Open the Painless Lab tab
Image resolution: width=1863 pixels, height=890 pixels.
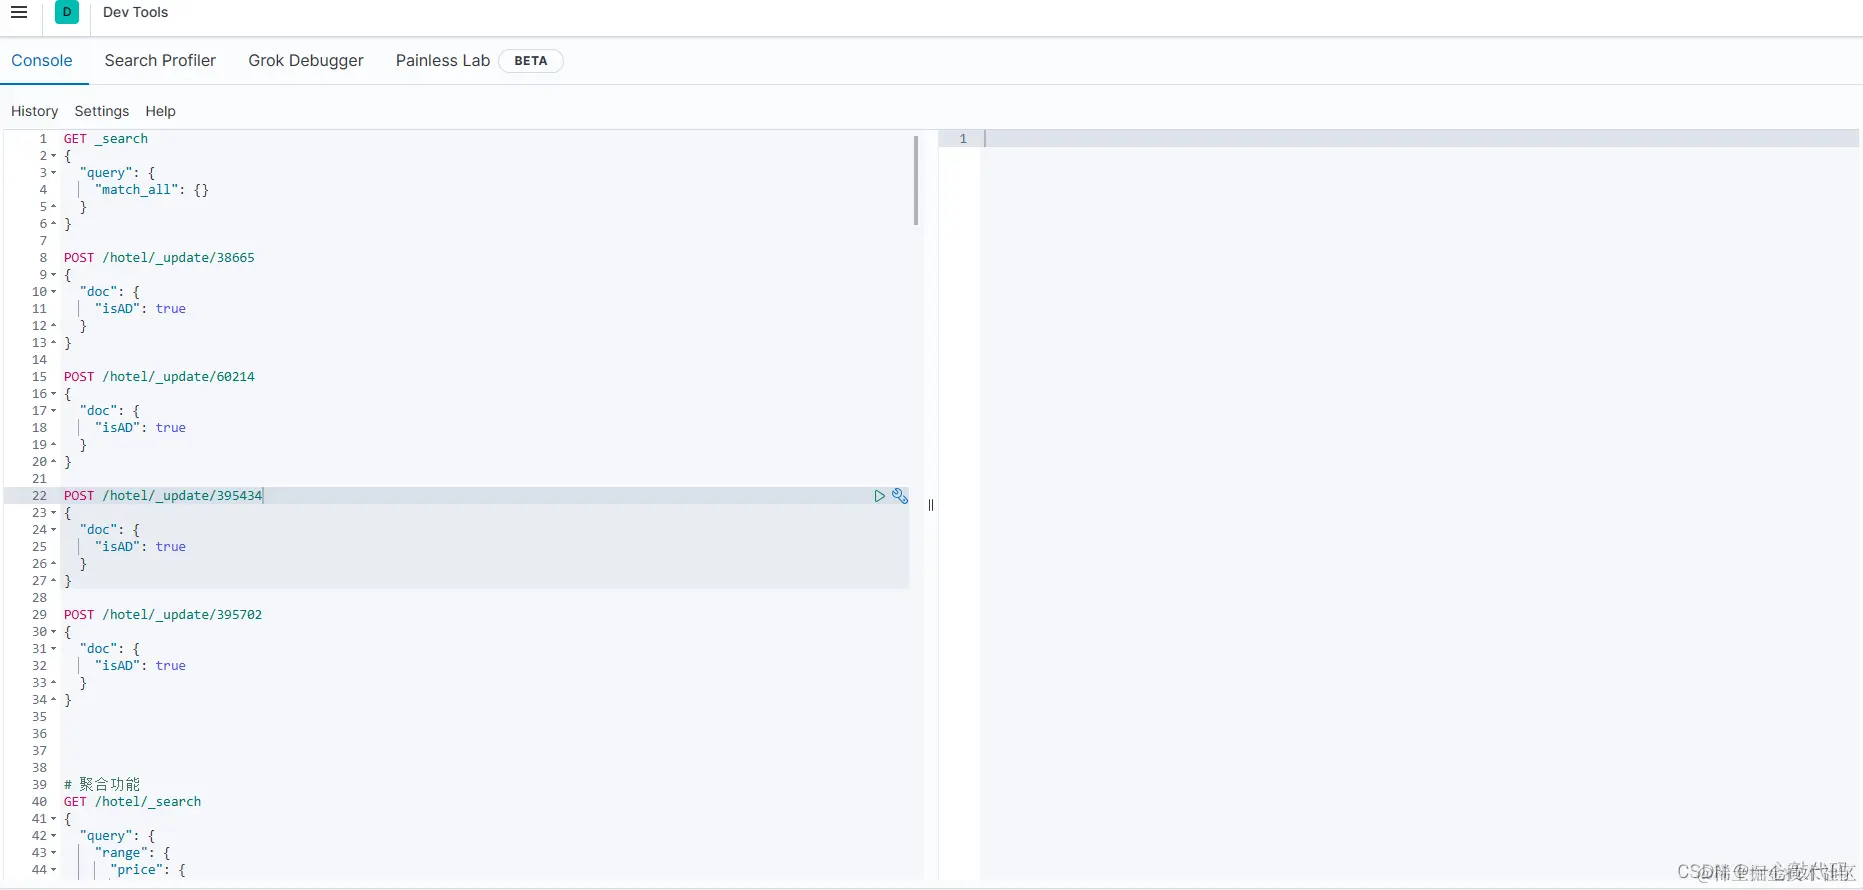(443, 60)
